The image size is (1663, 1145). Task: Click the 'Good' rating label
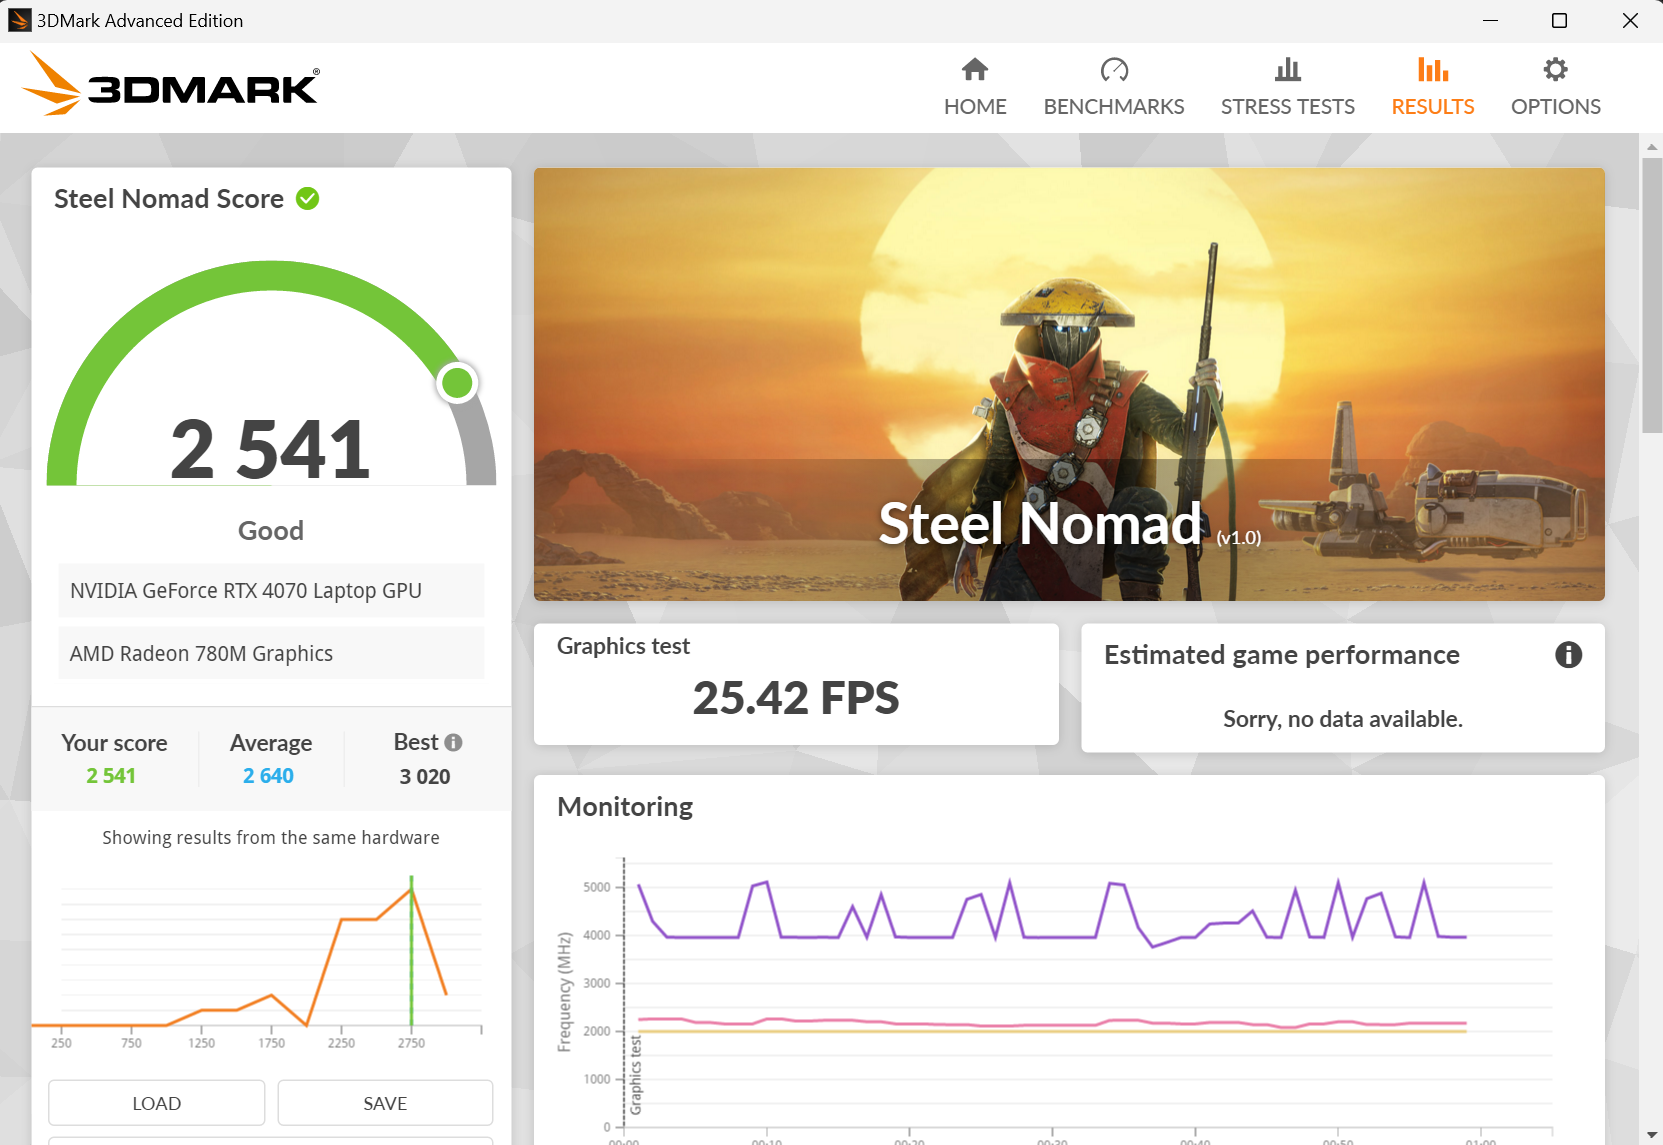pyautogui.click(x=271, y=531)
